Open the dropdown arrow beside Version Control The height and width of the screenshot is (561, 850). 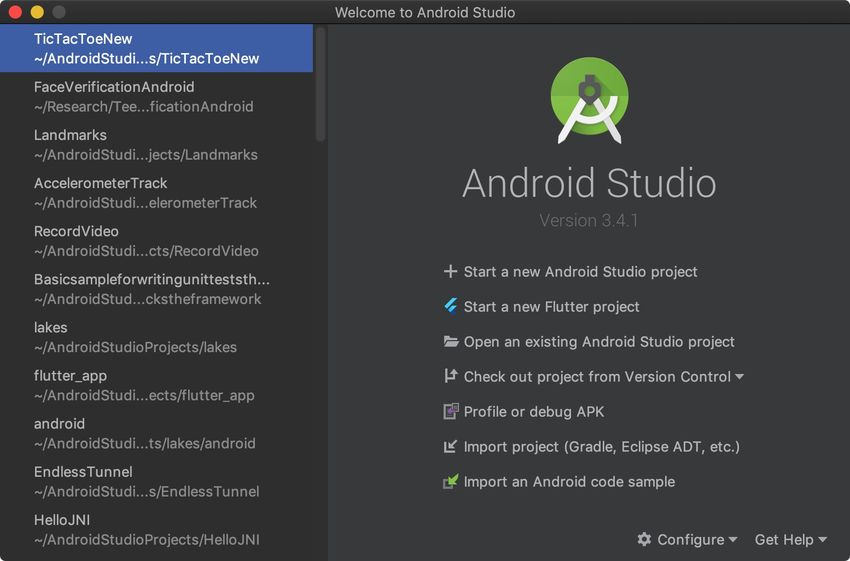[x=739, y=377]
